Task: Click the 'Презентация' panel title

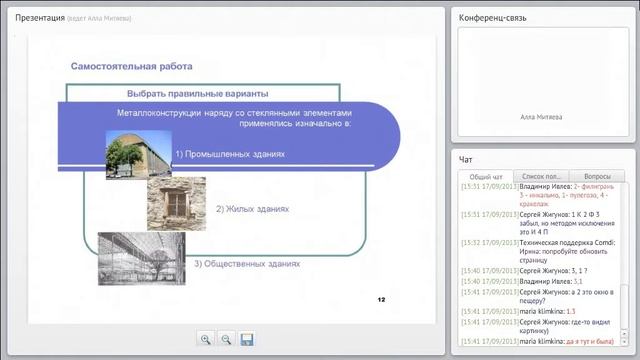Action: pyautogui.click(x=40, y=18)
